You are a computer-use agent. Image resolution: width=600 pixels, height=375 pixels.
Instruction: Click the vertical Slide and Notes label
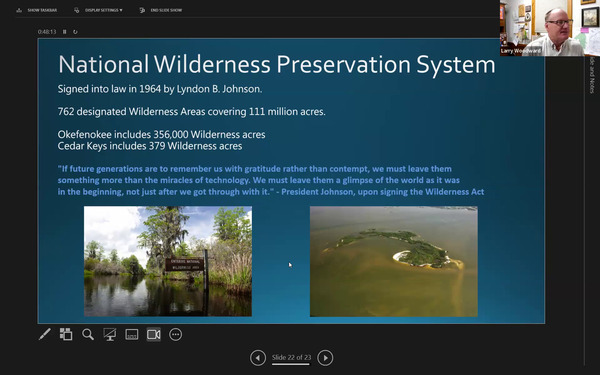592,75
